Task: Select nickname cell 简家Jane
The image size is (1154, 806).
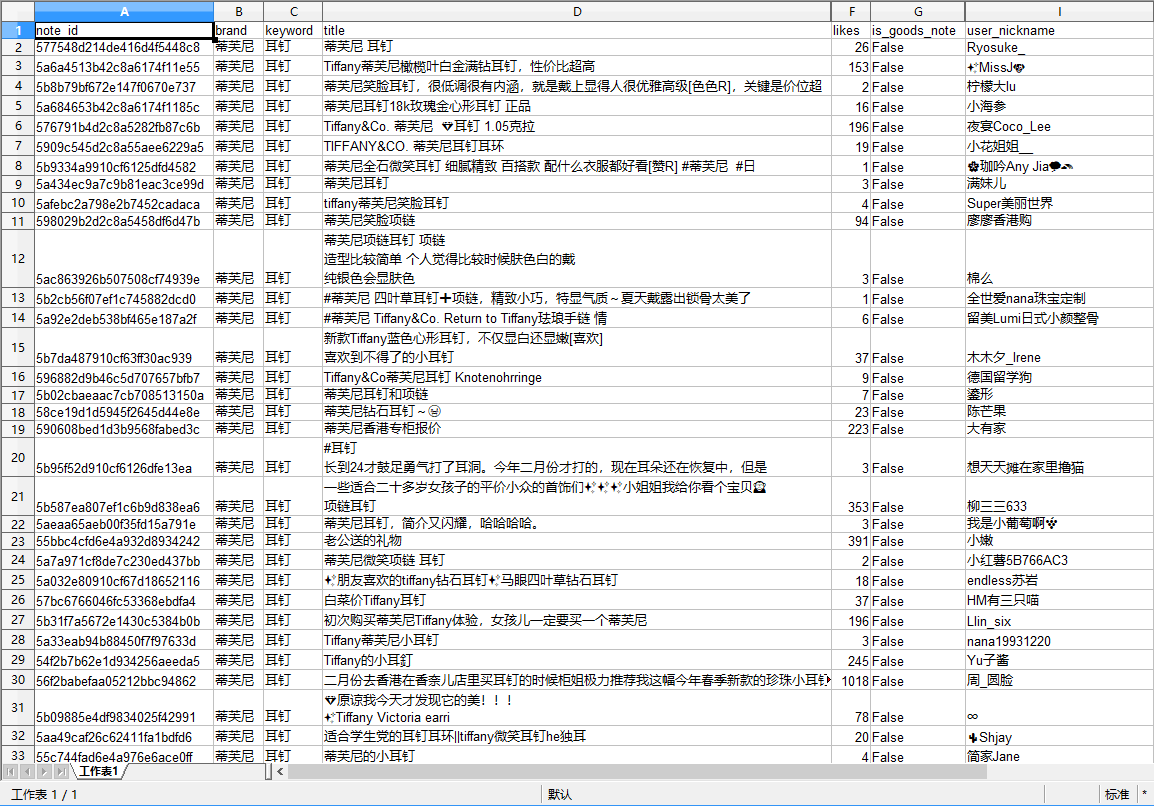Action: 1059,756
